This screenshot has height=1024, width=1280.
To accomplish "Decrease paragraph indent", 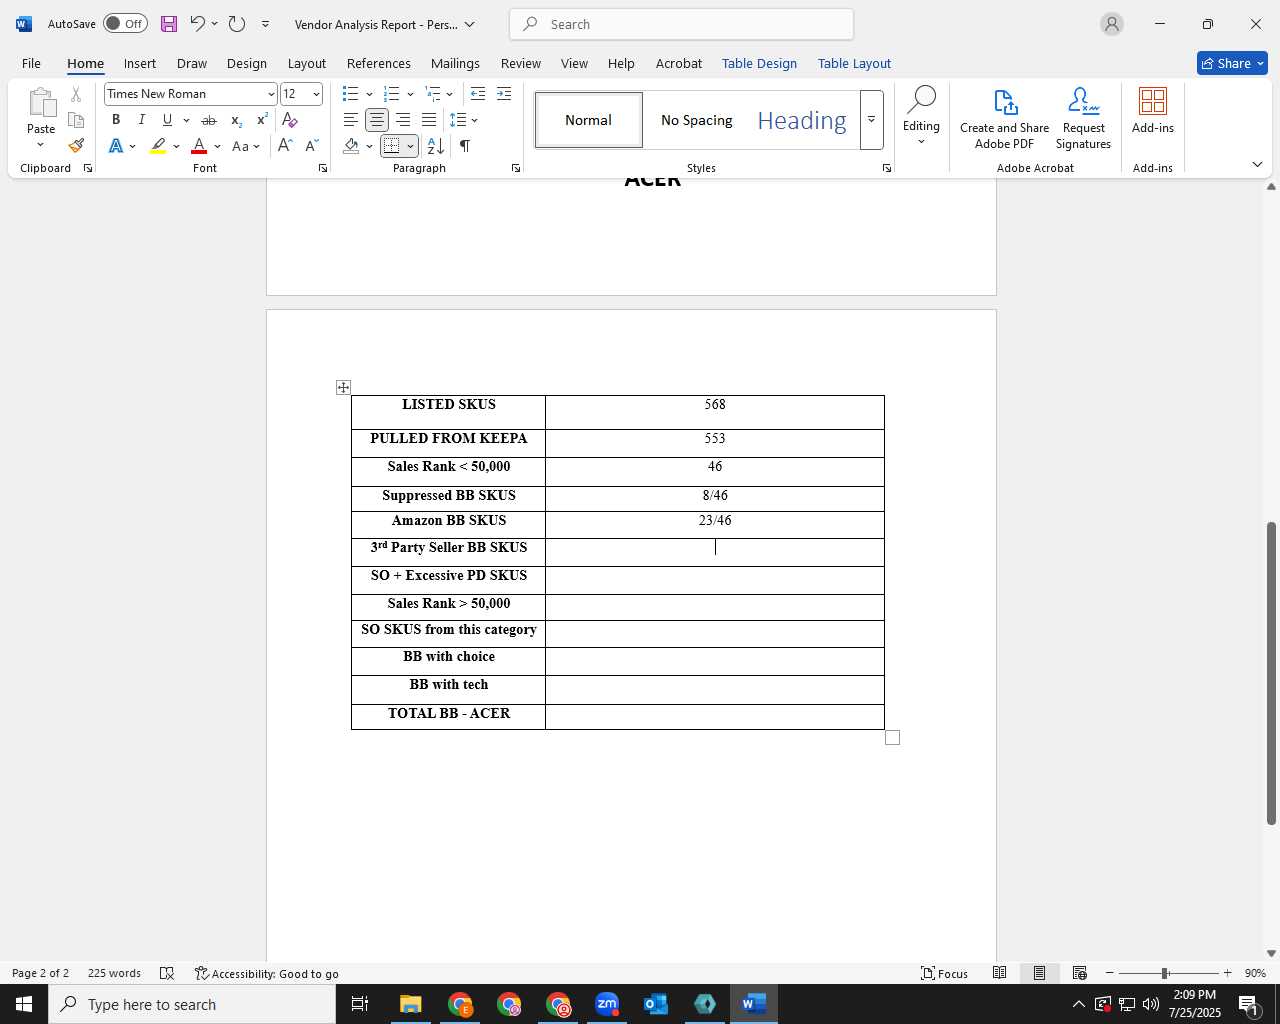I will (478, 94).
